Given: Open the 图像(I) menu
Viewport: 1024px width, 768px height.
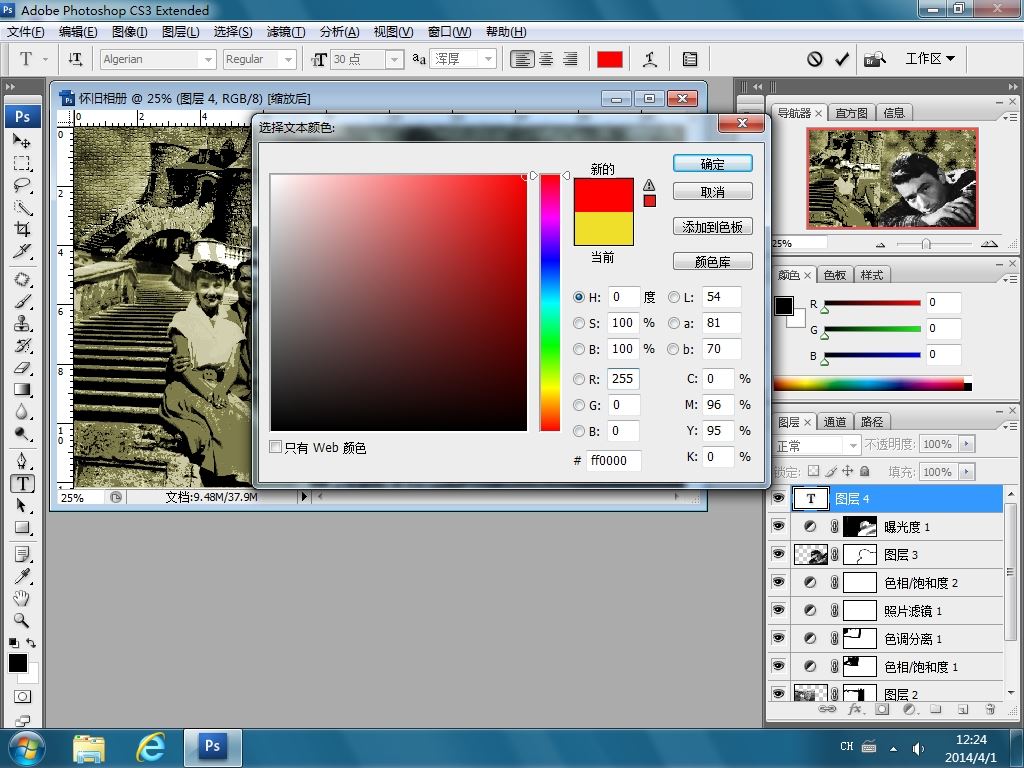Looking at the screenshot, I should pyautogui.click(x=129, y=32).
